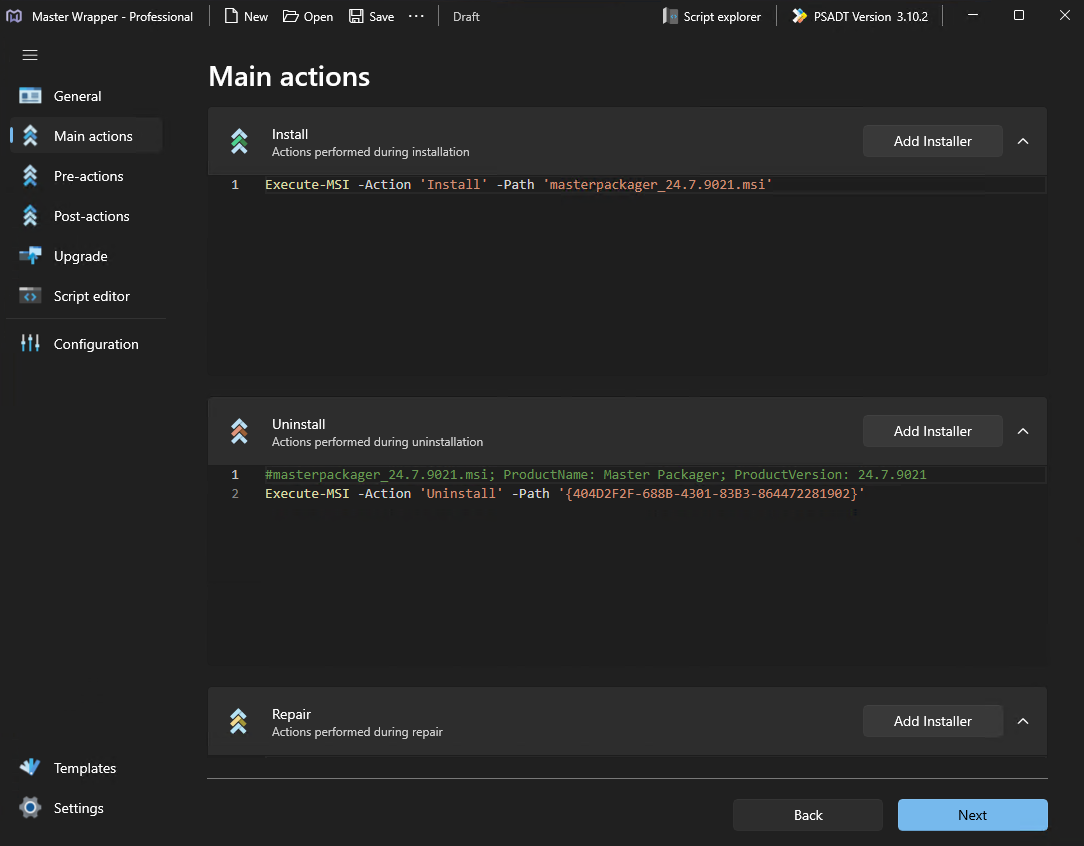Click the green Install section icon
1084x846 pixels.
[x=239, y=141]
